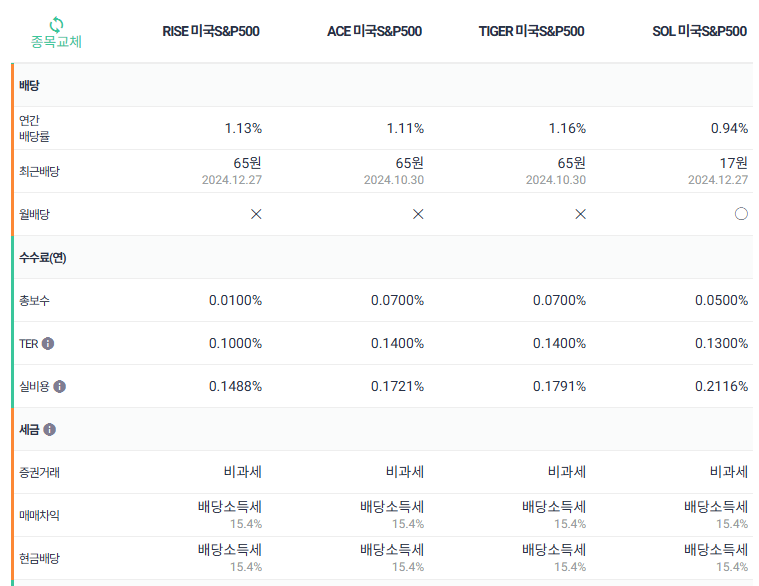Click SOL 실비용 value 0.2116%
Viewport: 759px width, 586px height.
click(722, 387)
